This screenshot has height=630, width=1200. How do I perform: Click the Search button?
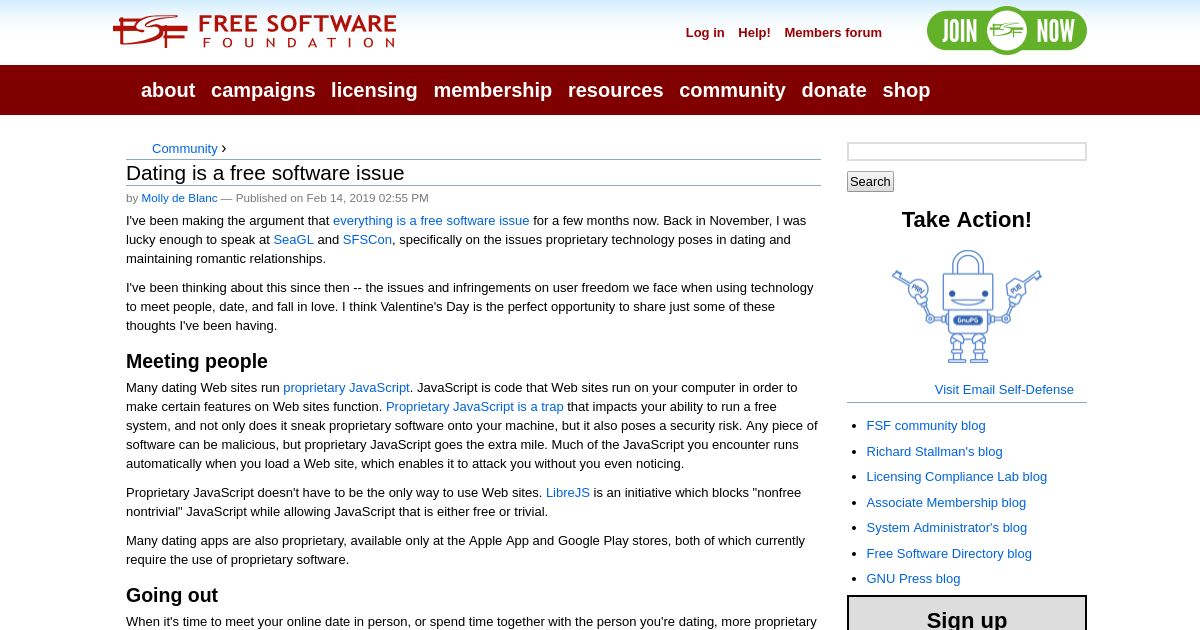coord(870,181)
